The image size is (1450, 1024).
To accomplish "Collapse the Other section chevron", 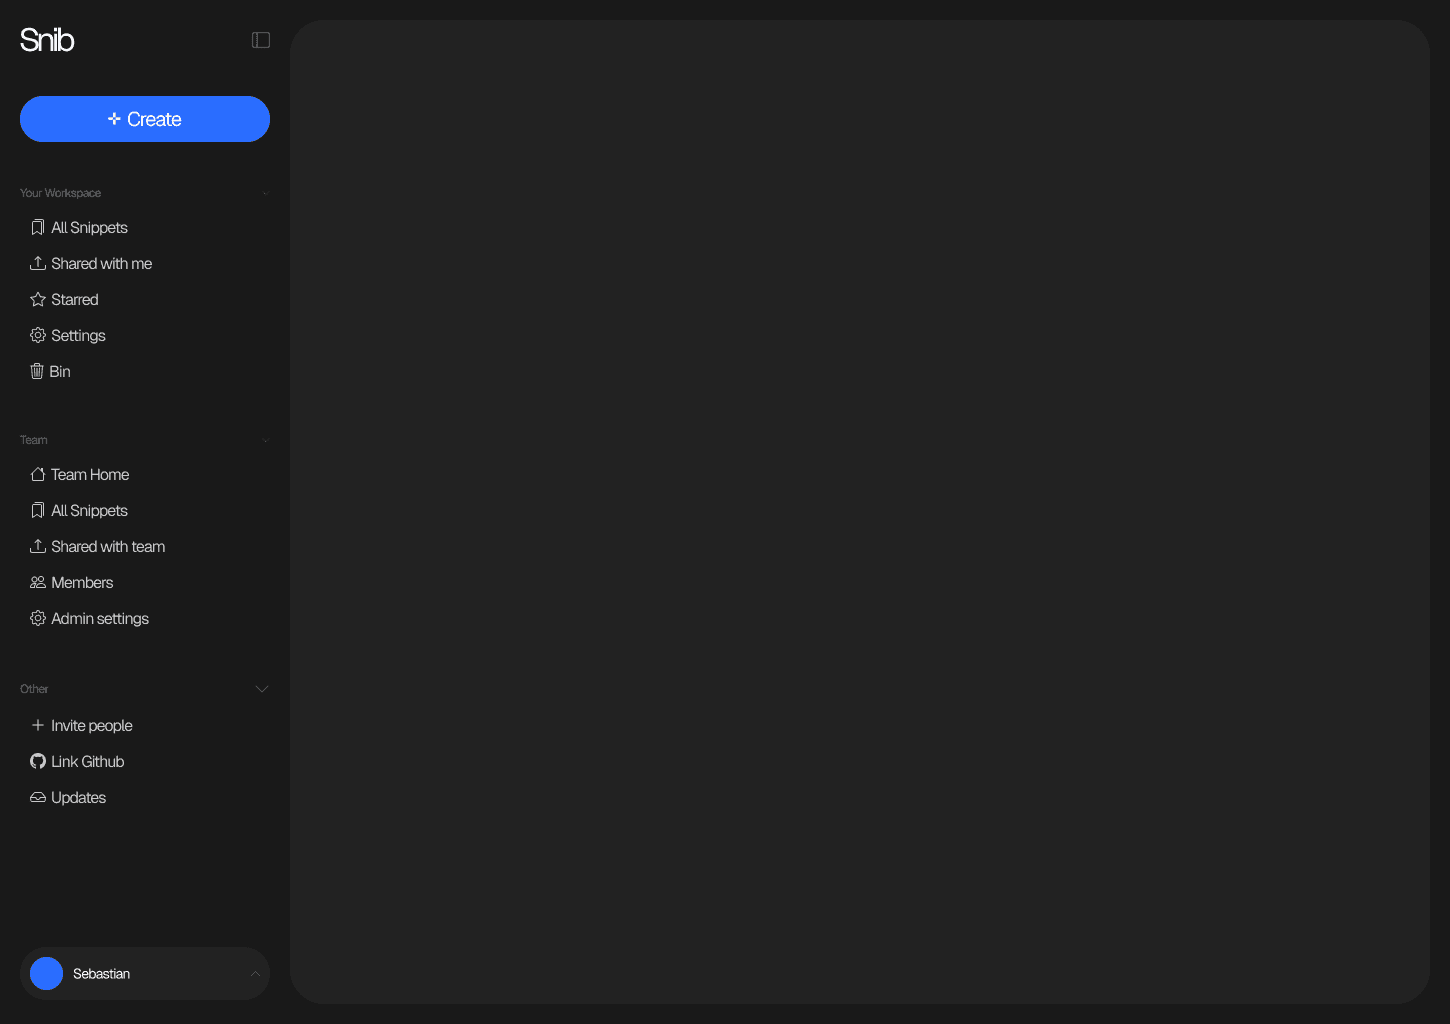I will tap(262, 689).
